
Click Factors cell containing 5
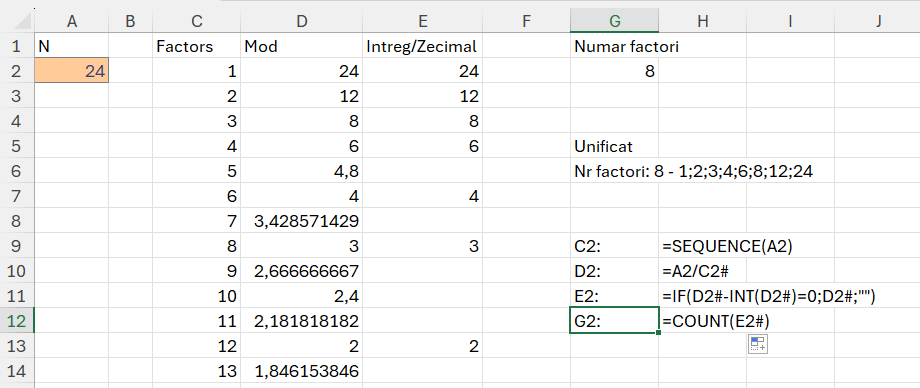tap(197, 171)
